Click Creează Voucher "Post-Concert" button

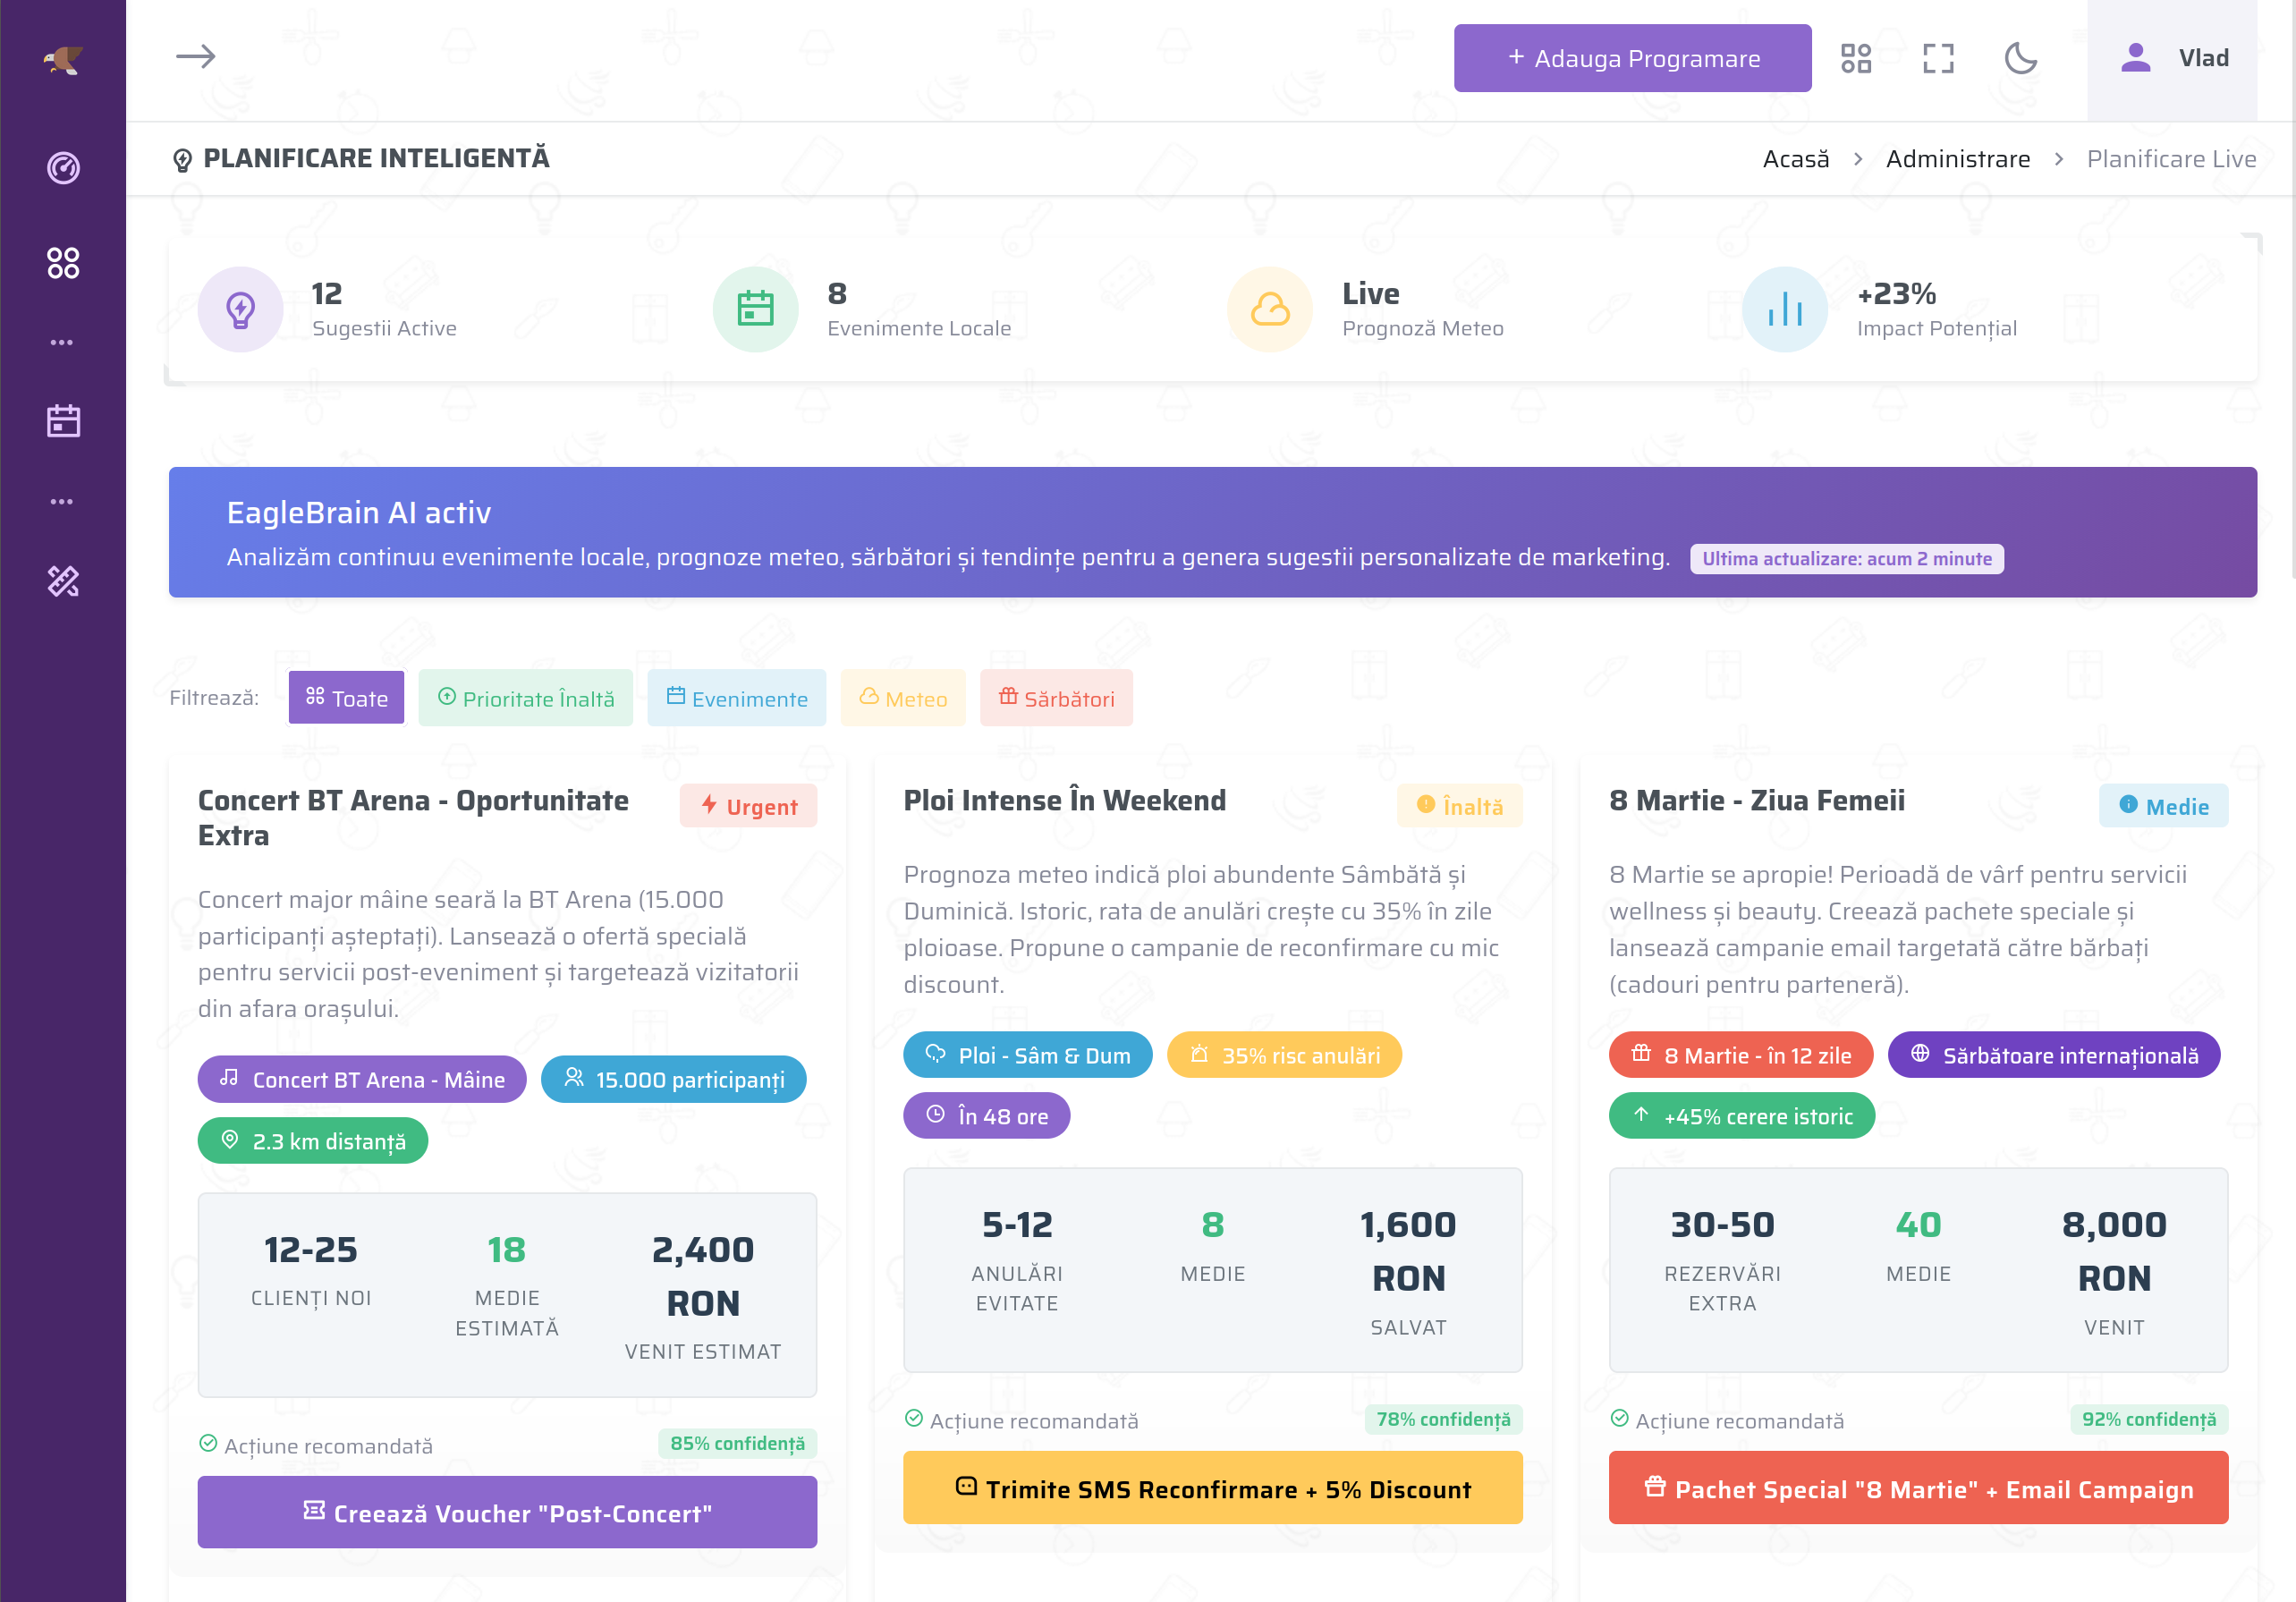(x=507, y=1512)
